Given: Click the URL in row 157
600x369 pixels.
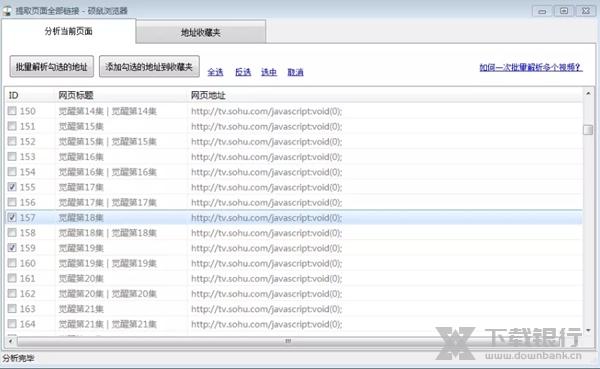Looking at the screenshot, I should coord(267,218).
